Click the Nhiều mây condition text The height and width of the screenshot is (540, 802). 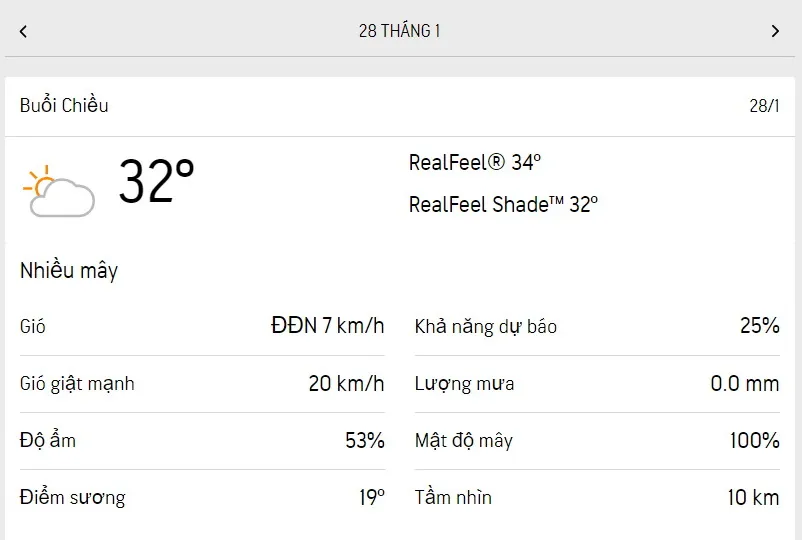pyautogui.click(x=69, y=270)
